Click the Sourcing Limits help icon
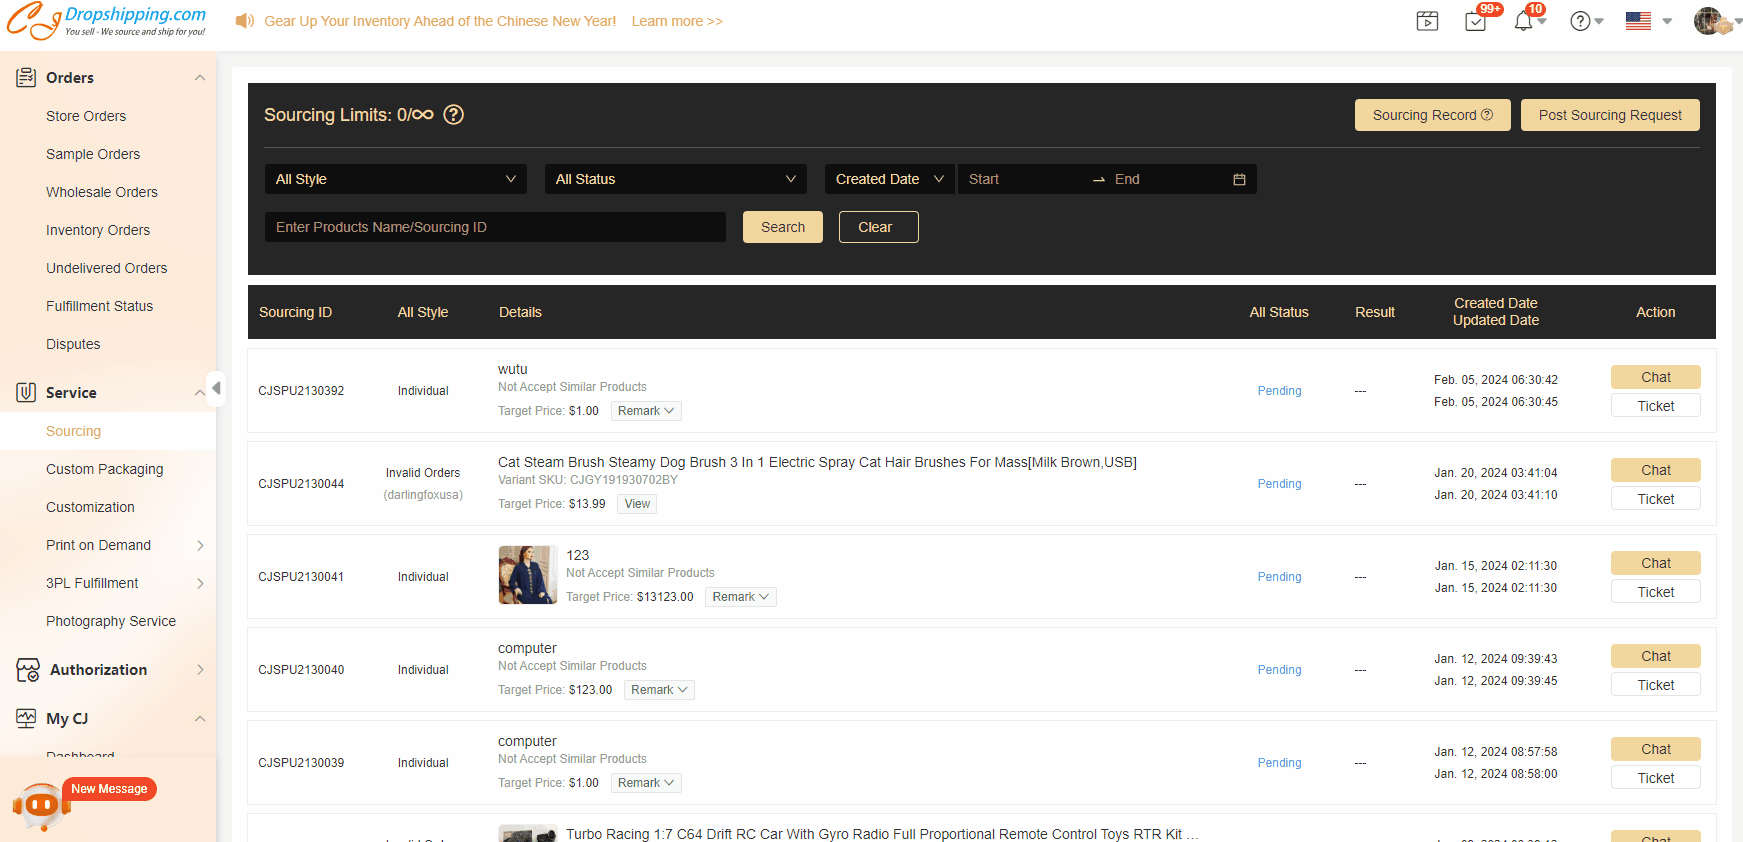Screen dimensions: 1743x842 click(x=453, y=115)
